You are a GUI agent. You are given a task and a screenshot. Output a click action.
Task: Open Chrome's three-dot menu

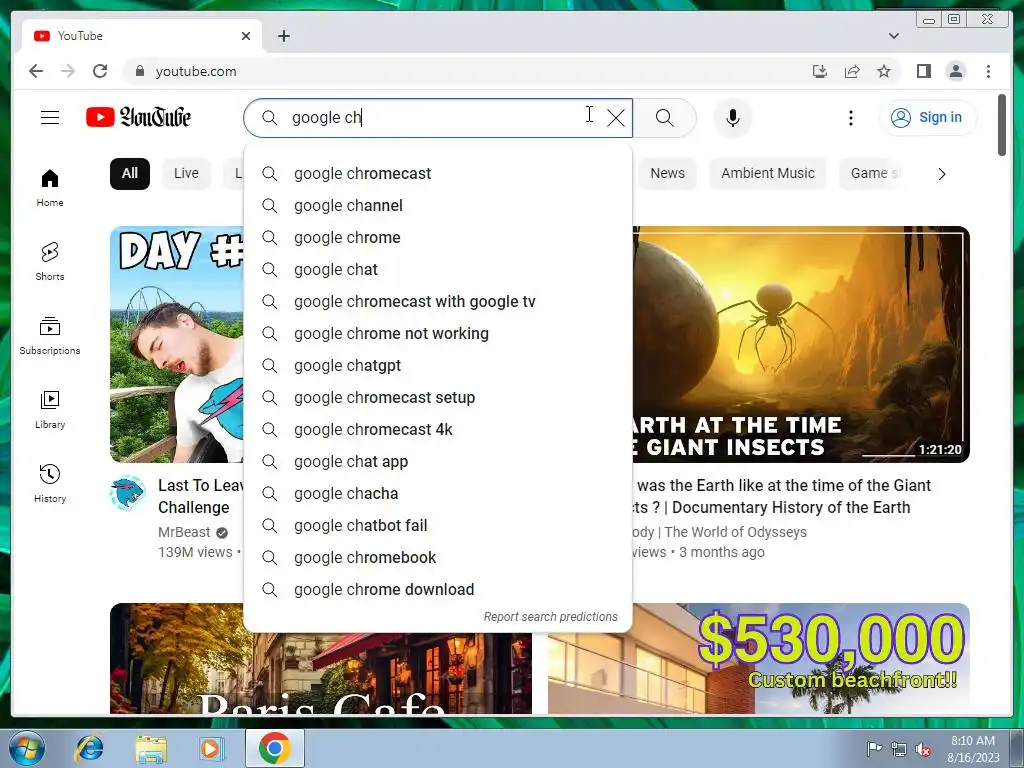pyautogui.click(x=988, y=71)
